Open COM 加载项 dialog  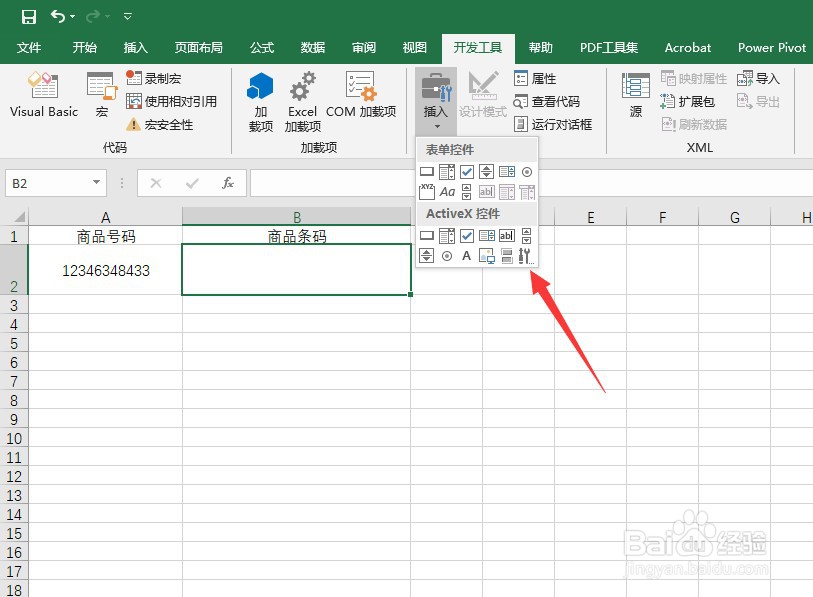point(361,94)
